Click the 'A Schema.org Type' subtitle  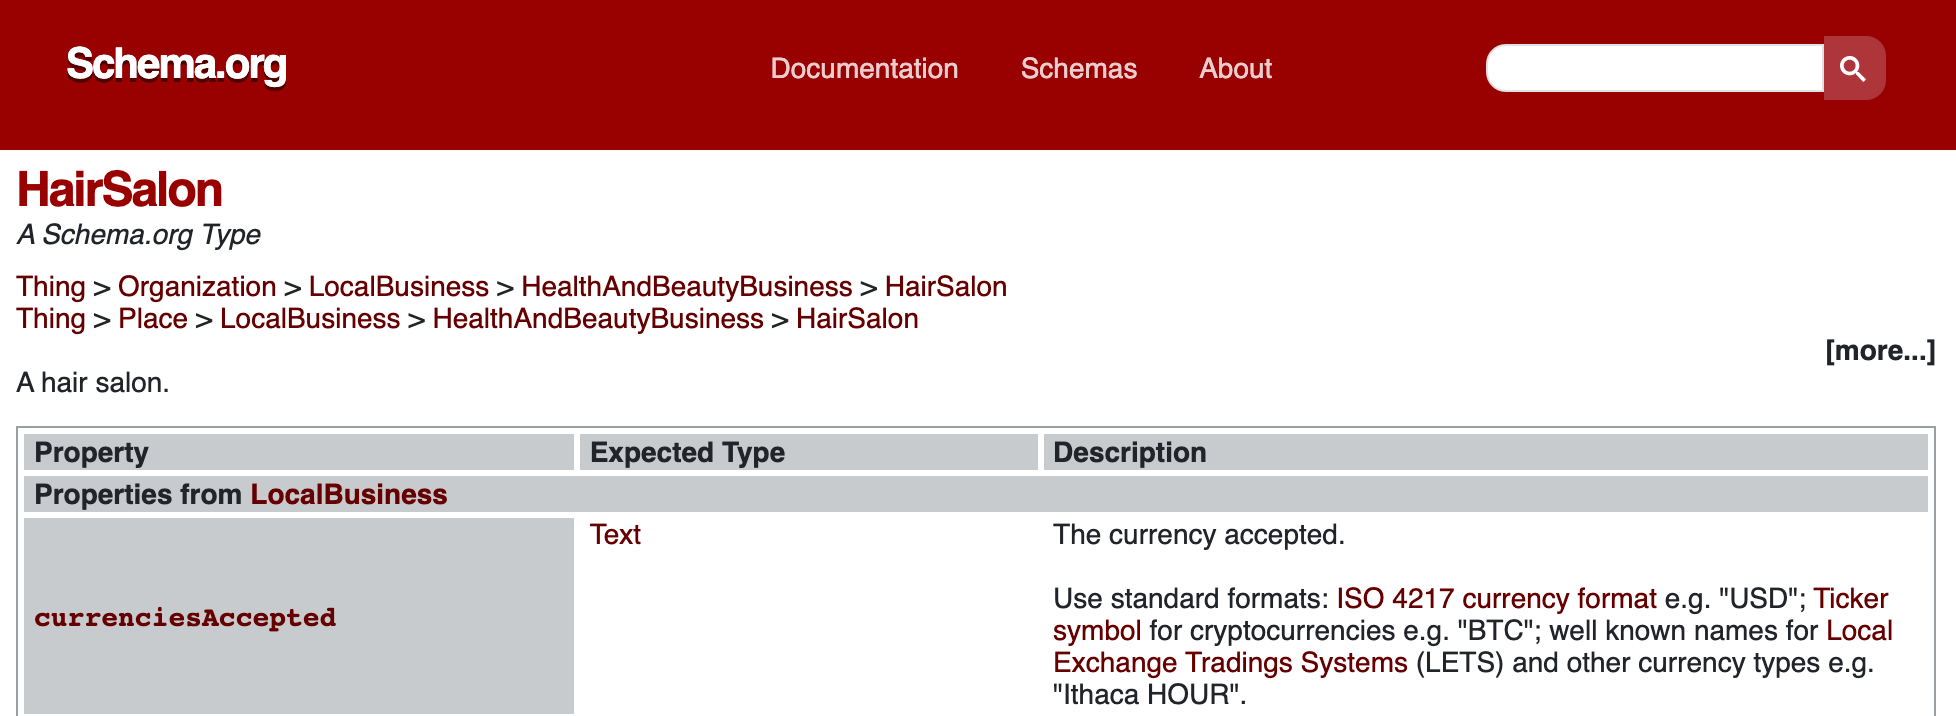coord(138,235)
